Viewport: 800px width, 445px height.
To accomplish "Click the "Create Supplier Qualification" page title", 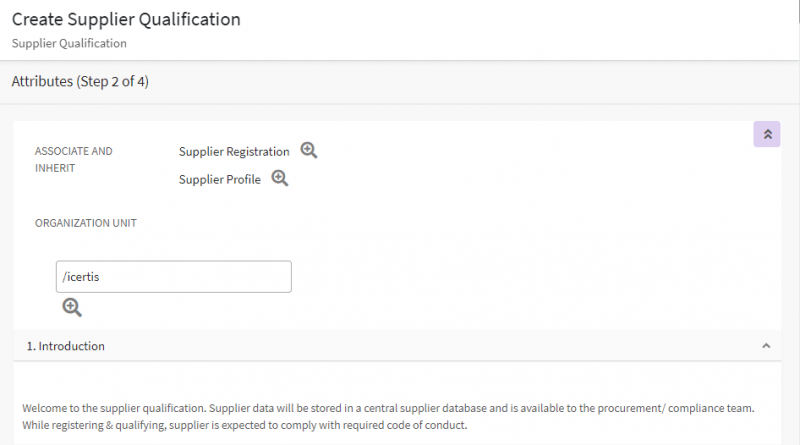I will (126, 20).
